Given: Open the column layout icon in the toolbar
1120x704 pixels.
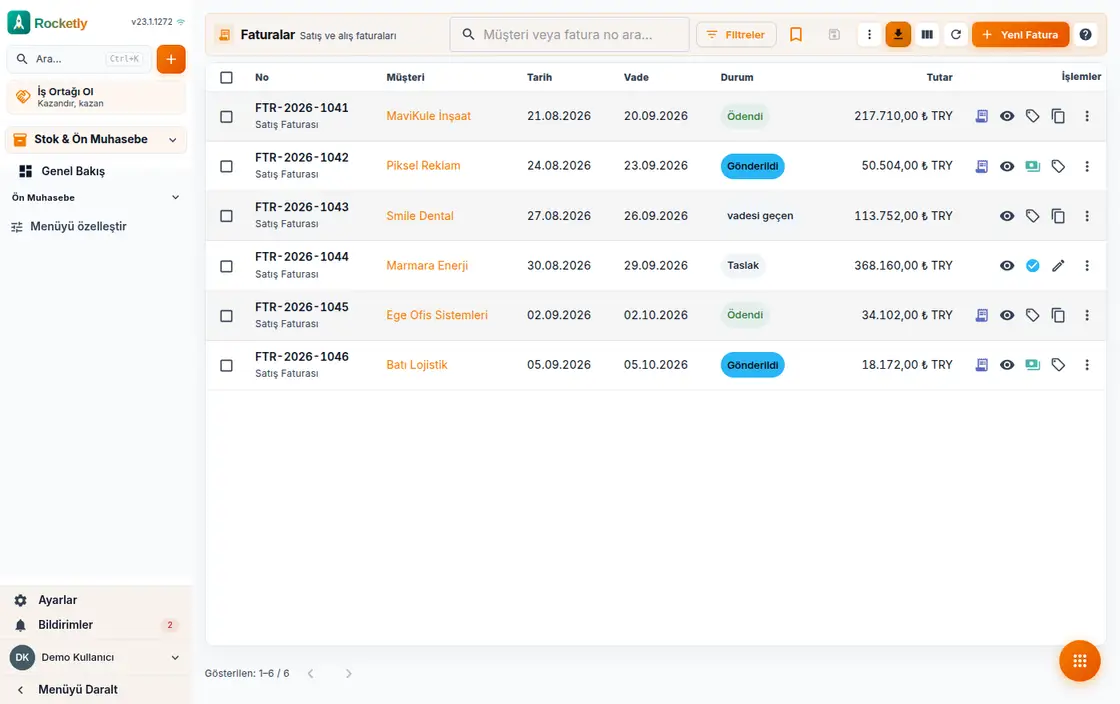Looking at the screenshot, I should point(927,34).
